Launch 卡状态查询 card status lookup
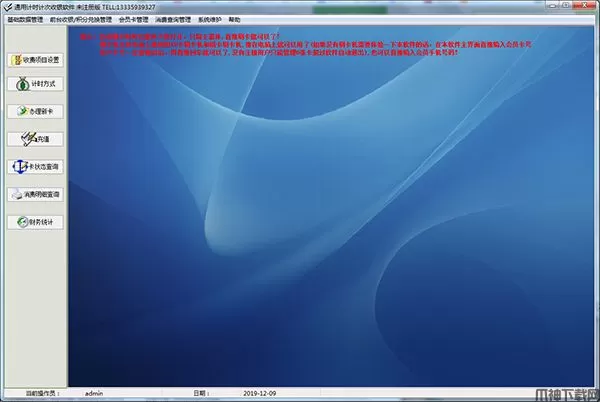600x402 pixels. (35, 167)
